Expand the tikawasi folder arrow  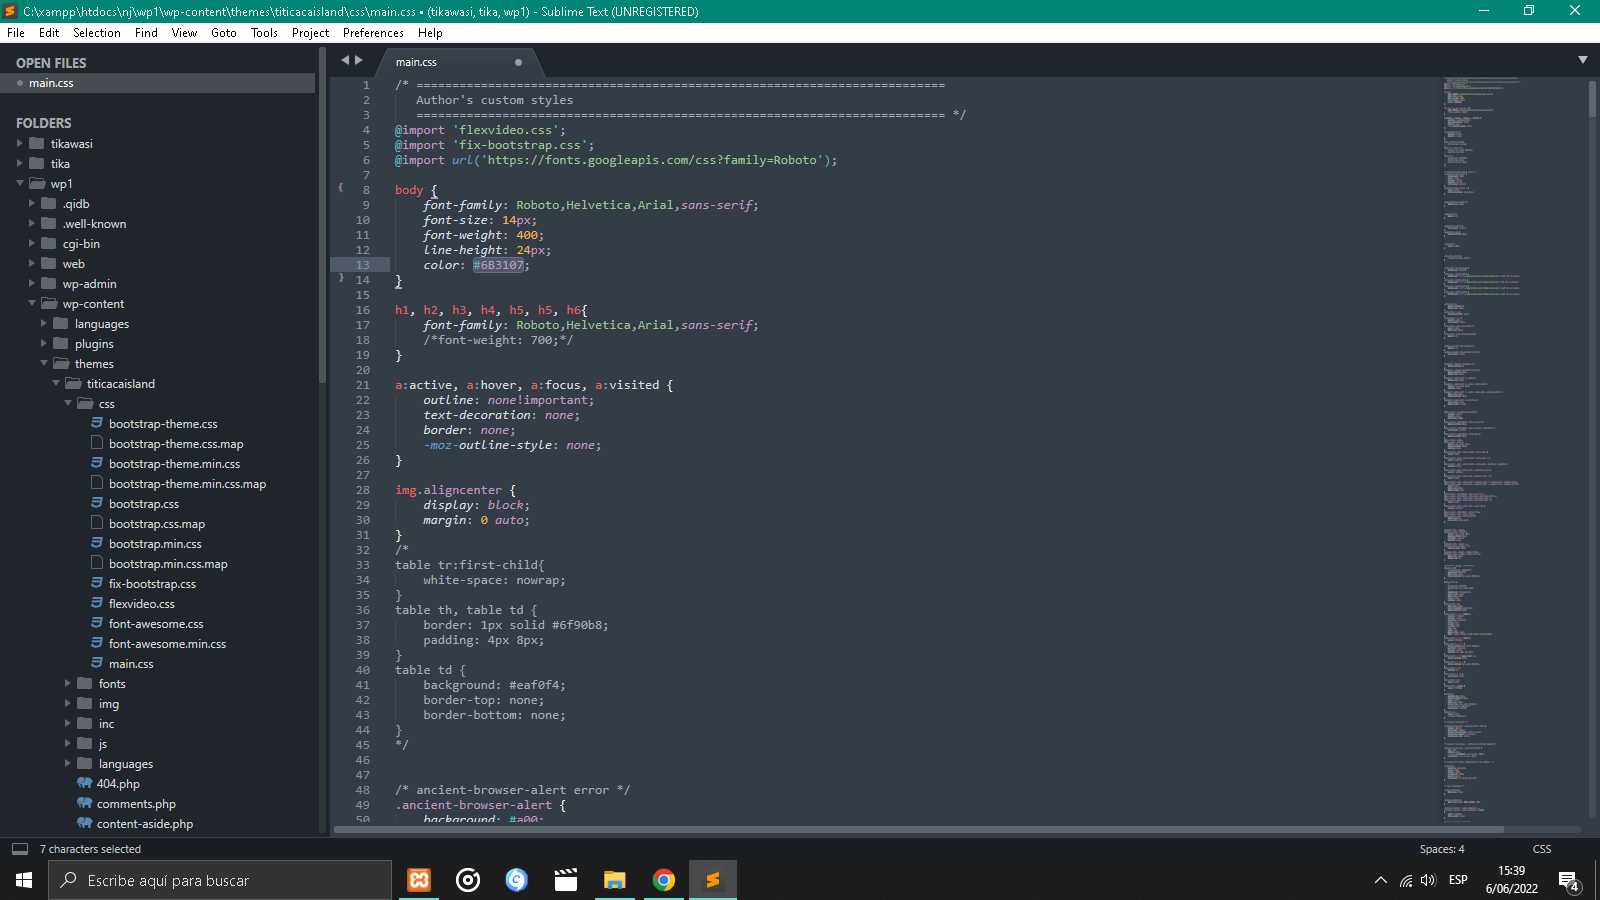click(20, 144)
